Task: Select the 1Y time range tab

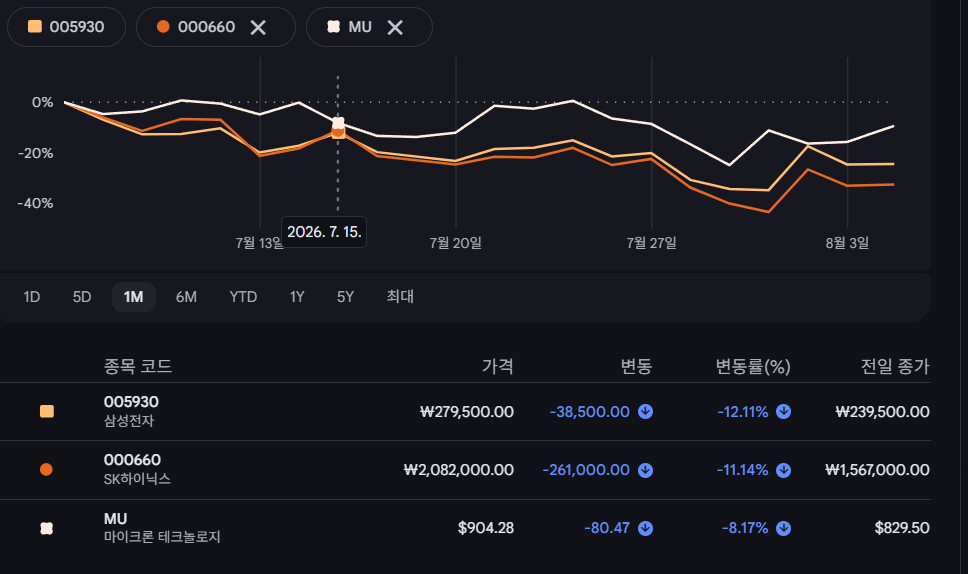Action: click(x=297, y=297)
